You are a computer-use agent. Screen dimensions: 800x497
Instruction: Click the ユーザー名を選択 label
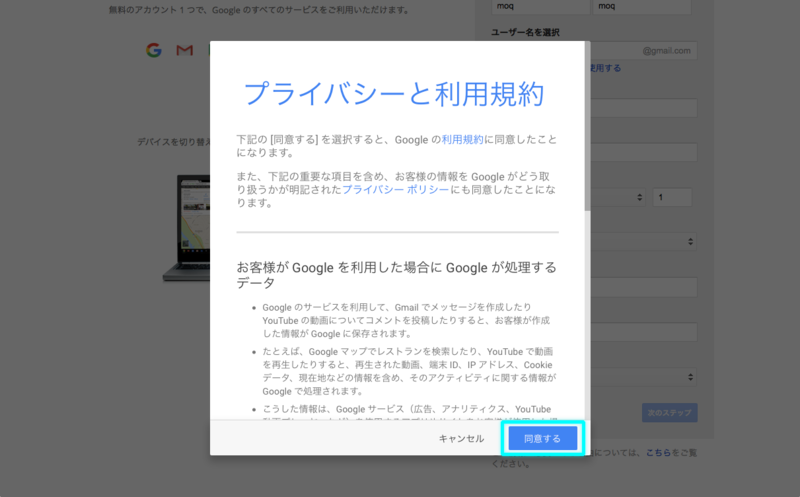pyautogui.click(x=525, y=32)
